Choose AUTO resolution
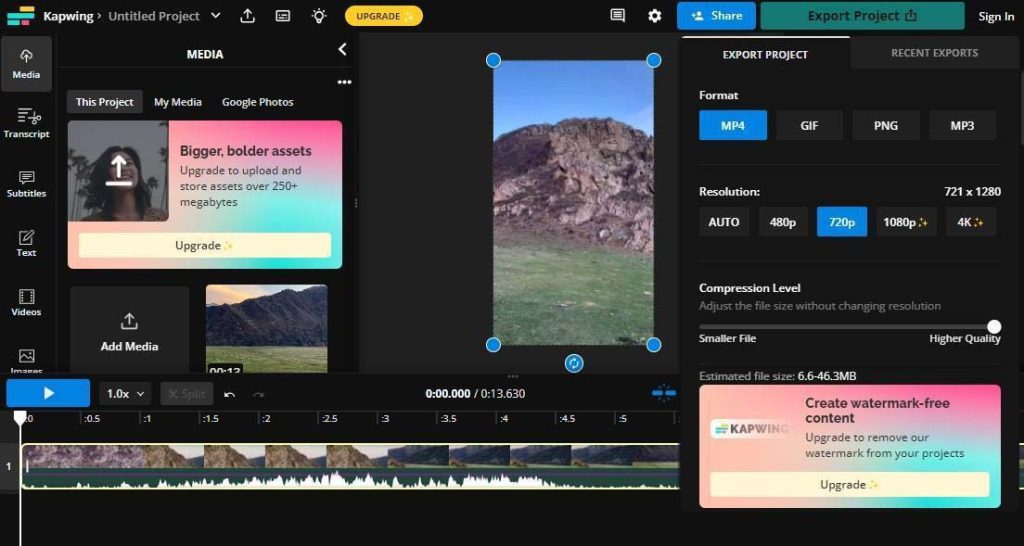This screenshot has height=546, width=1024. 724,222
